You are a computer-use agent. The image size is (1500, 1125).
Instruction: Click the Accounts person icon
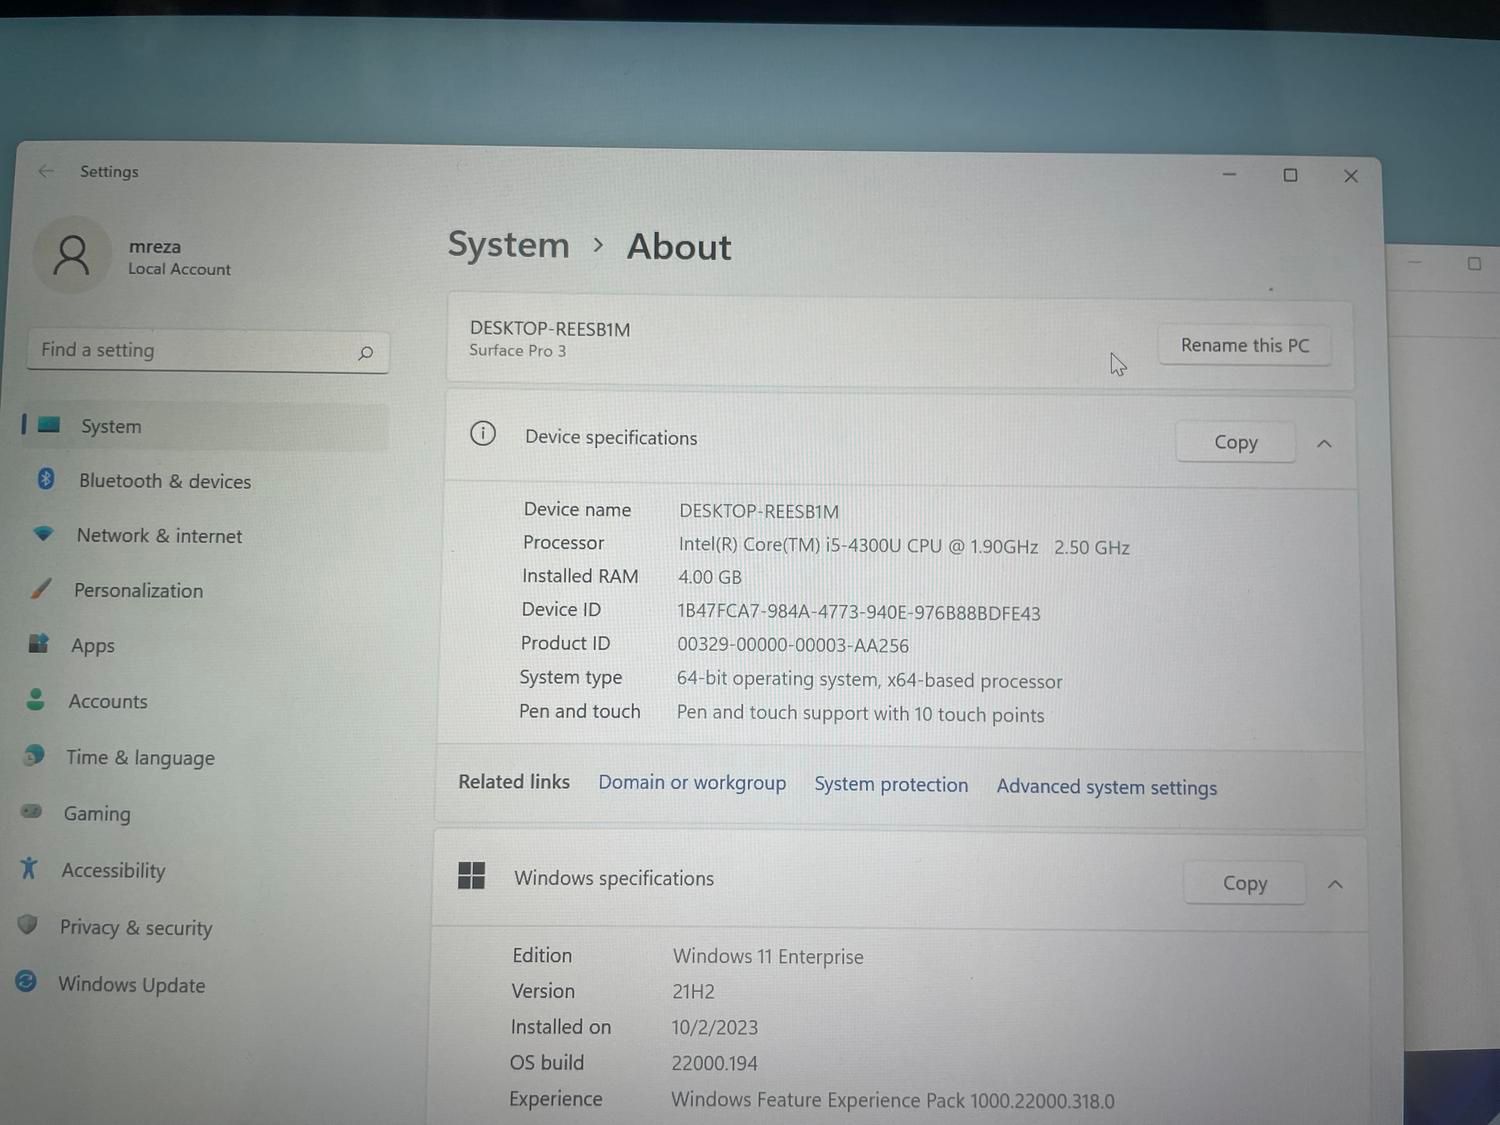[x=36, y=699]
